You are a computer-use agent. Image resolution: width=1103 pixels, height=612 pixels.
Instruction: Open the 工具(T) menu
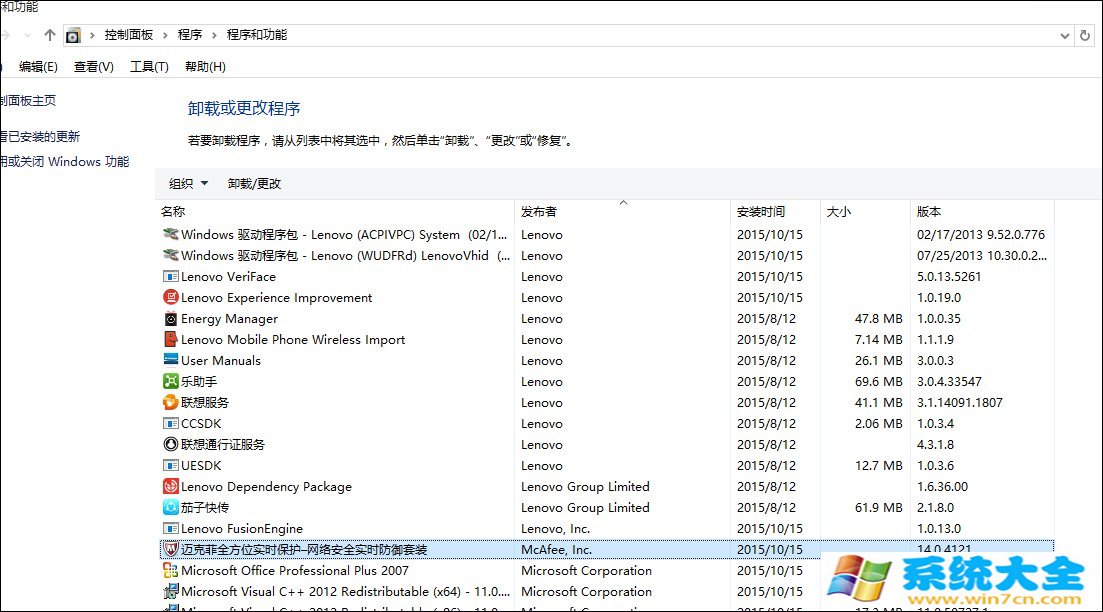[x=149, y=67]
